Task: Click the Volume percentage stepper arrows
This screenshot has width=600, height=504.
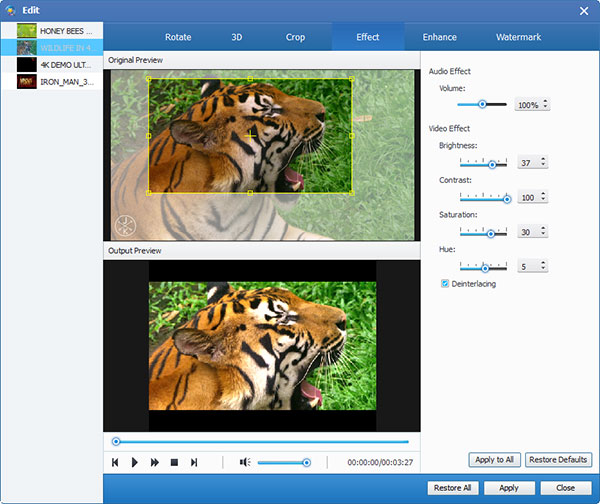Action: click(545, 104)
